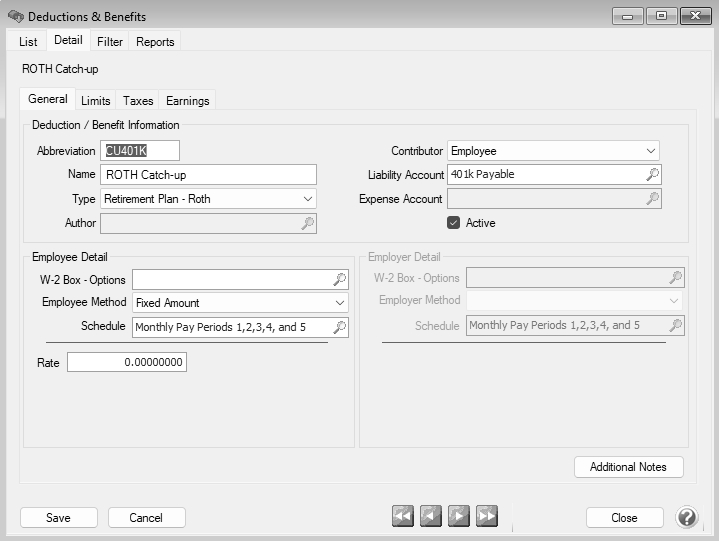Click the Name text field
Screen dimensions: 719x541
208,175
